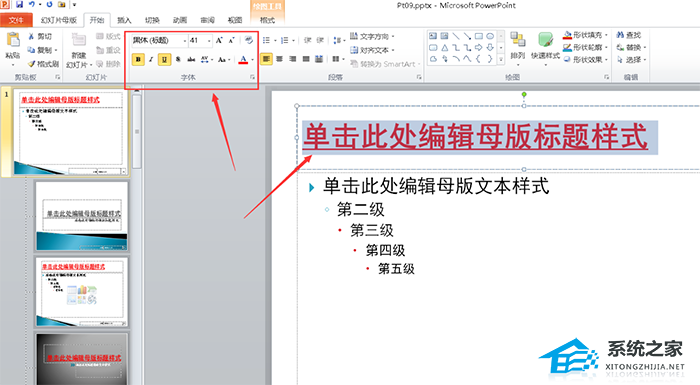This screenshot has width=700, height=385.
Task: Open the Font dialog launcher (字体)
Action: click(252, 77)
